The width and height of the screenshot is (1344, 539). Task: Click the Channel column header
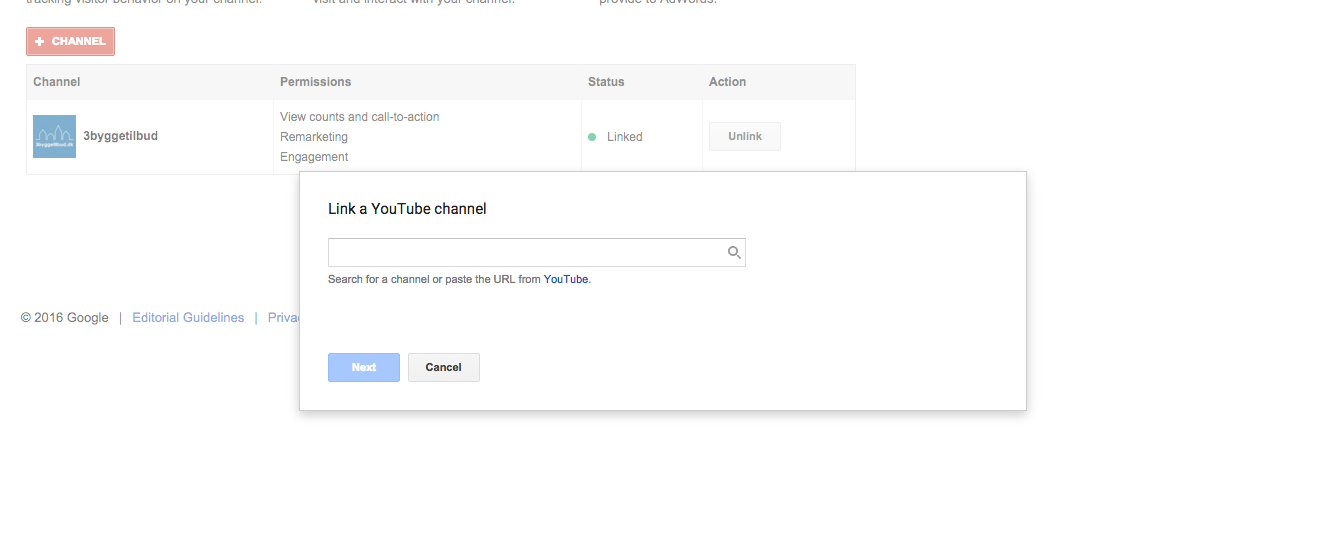[x=57, y=82]
